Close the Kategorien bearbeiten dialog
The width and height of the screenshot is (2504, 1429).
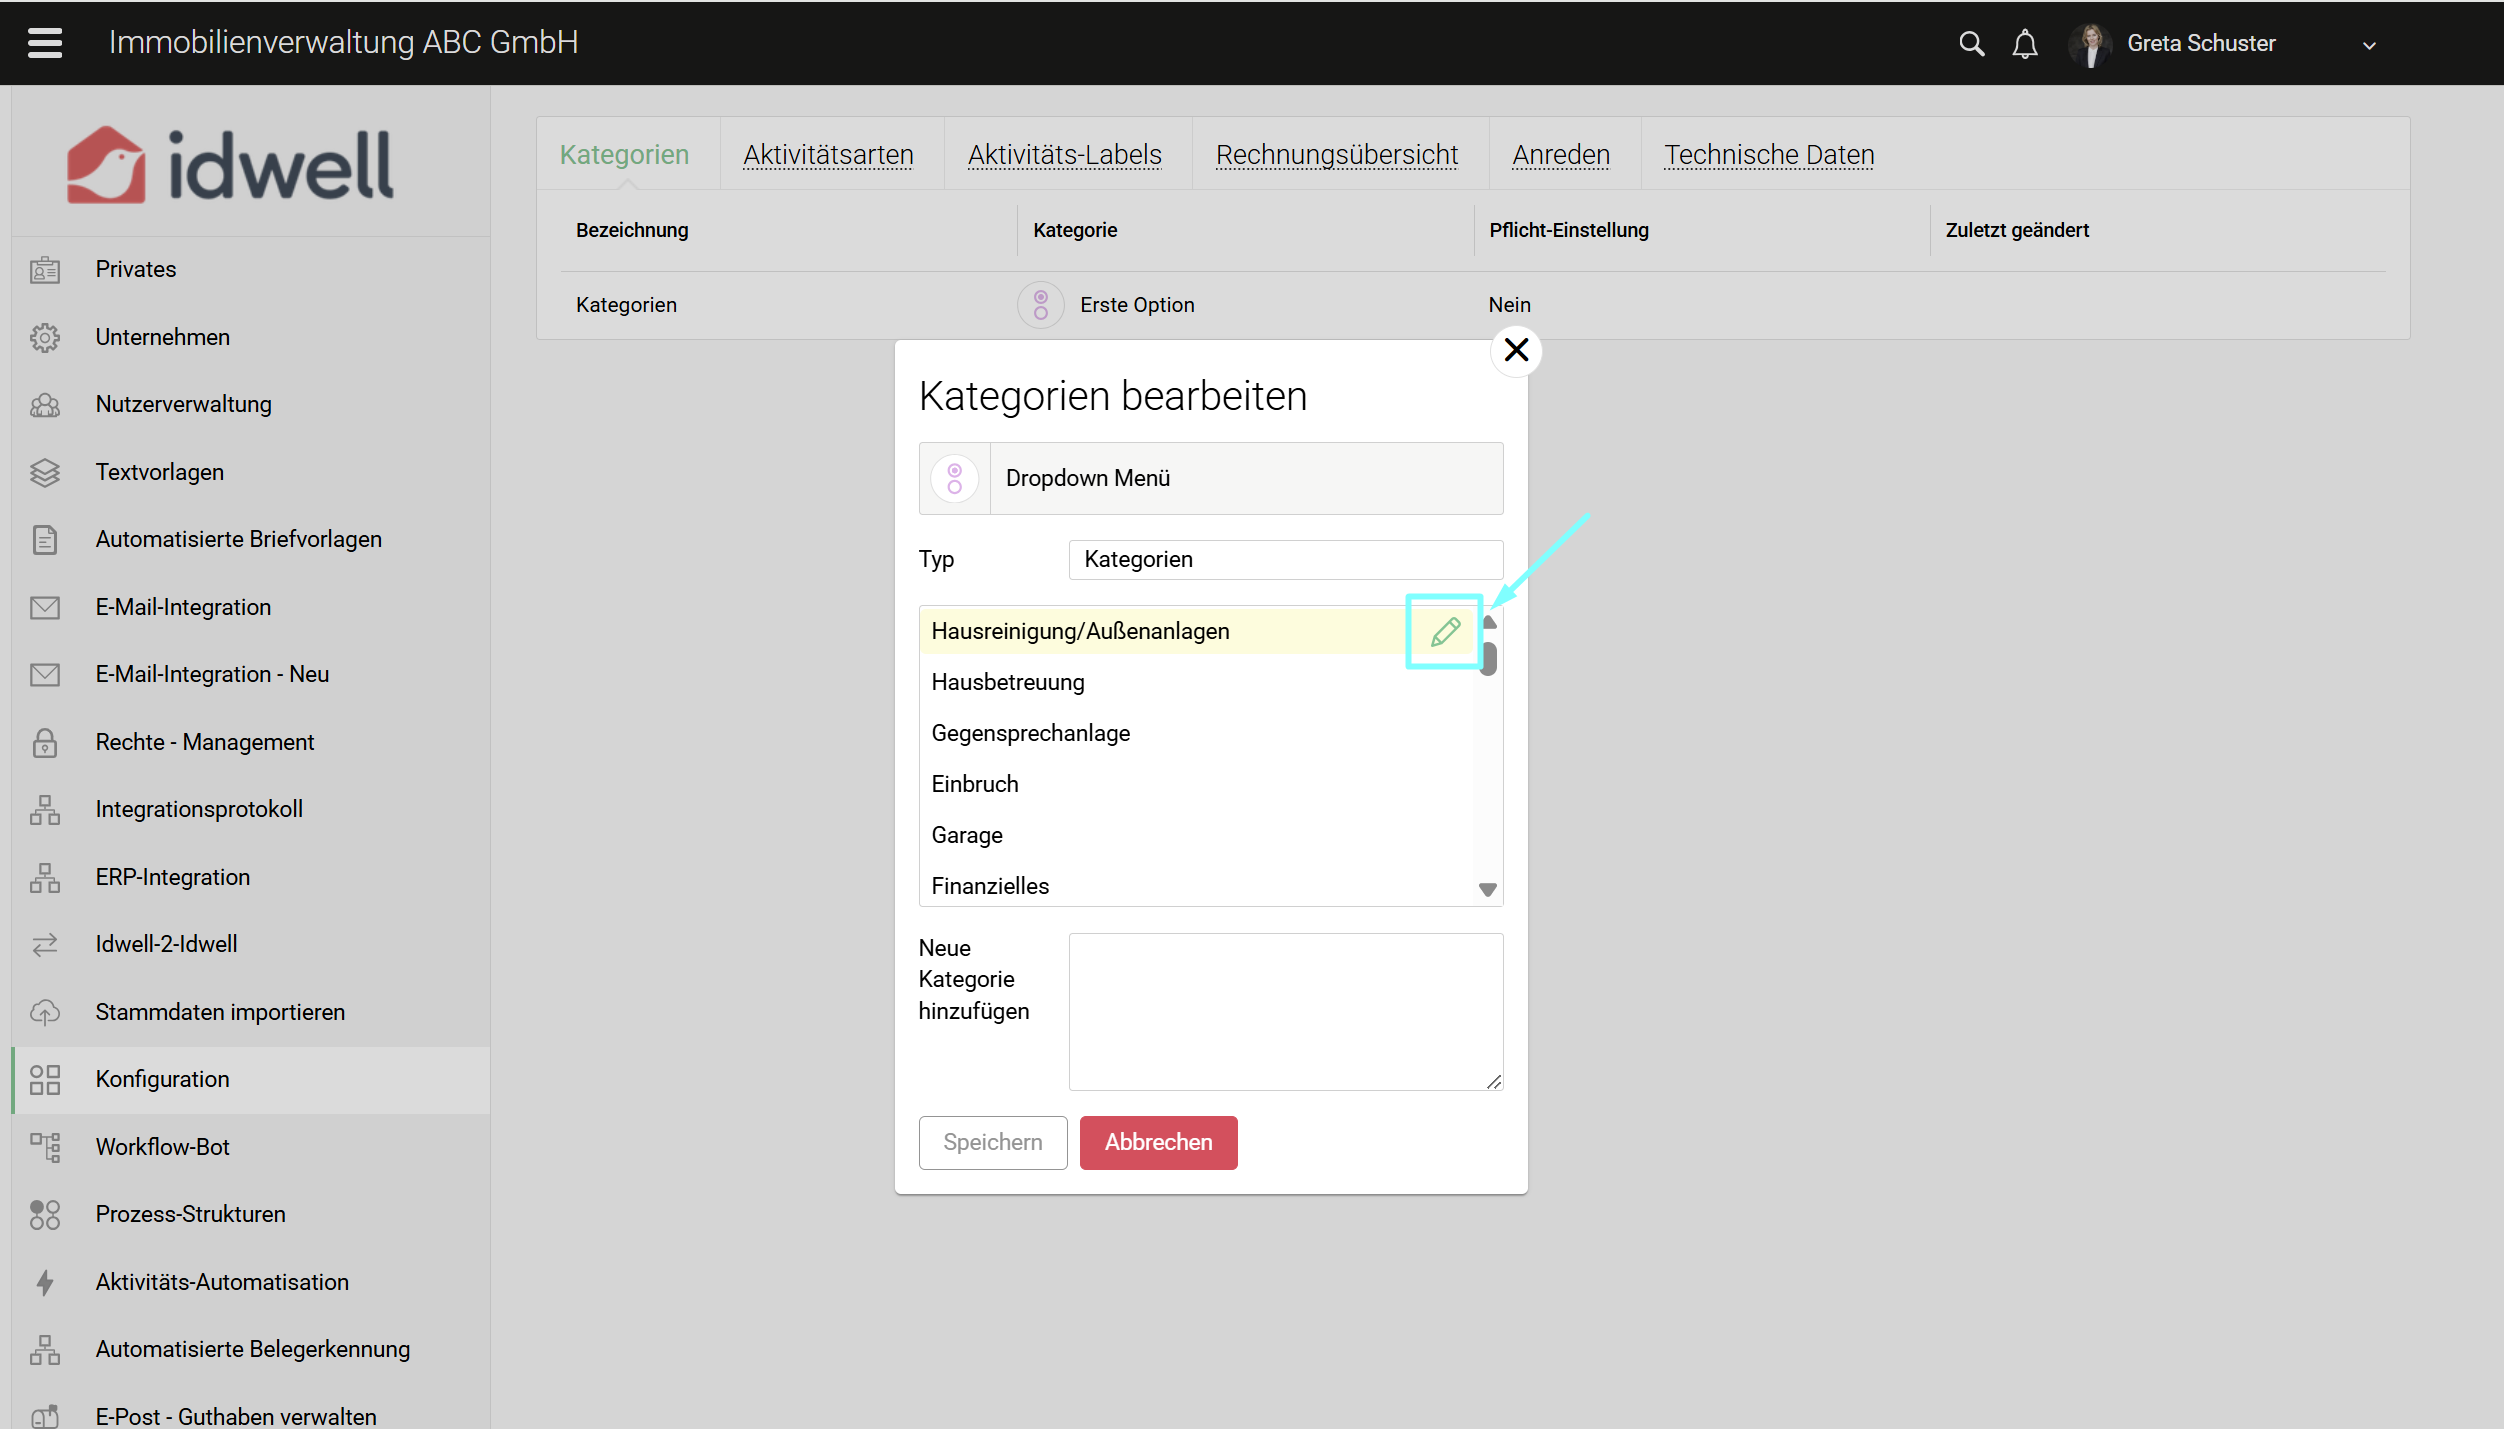1515,350
